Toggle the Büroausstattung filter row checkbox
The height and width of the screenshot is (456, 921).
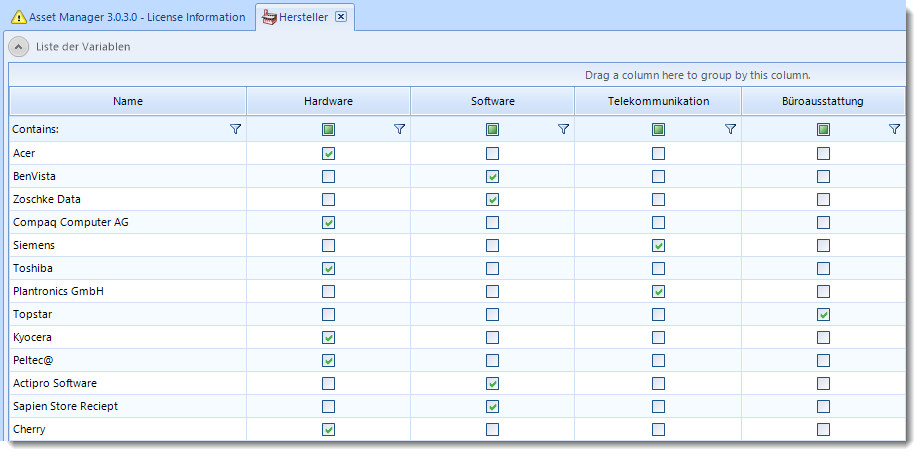tap(823, 129)
